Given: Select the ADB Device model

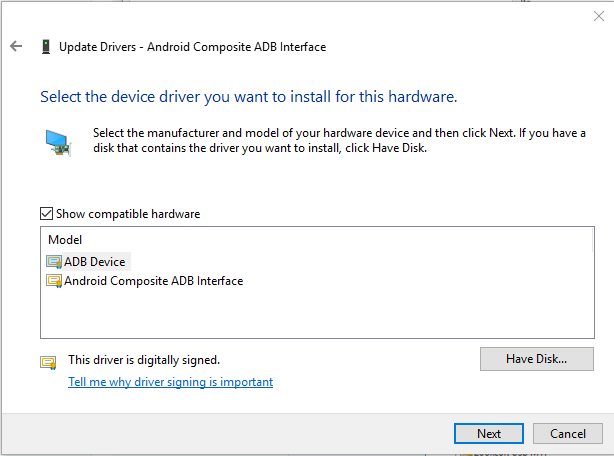Looking at the screenshot, I should pyautogui.click(x=95, y=262).
